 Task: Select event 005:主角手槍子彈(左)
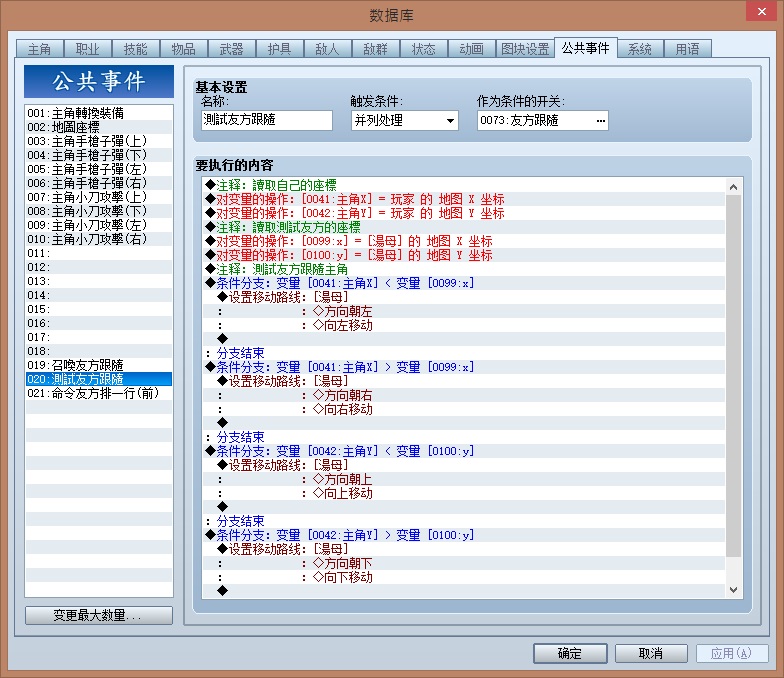coord(98,169)
